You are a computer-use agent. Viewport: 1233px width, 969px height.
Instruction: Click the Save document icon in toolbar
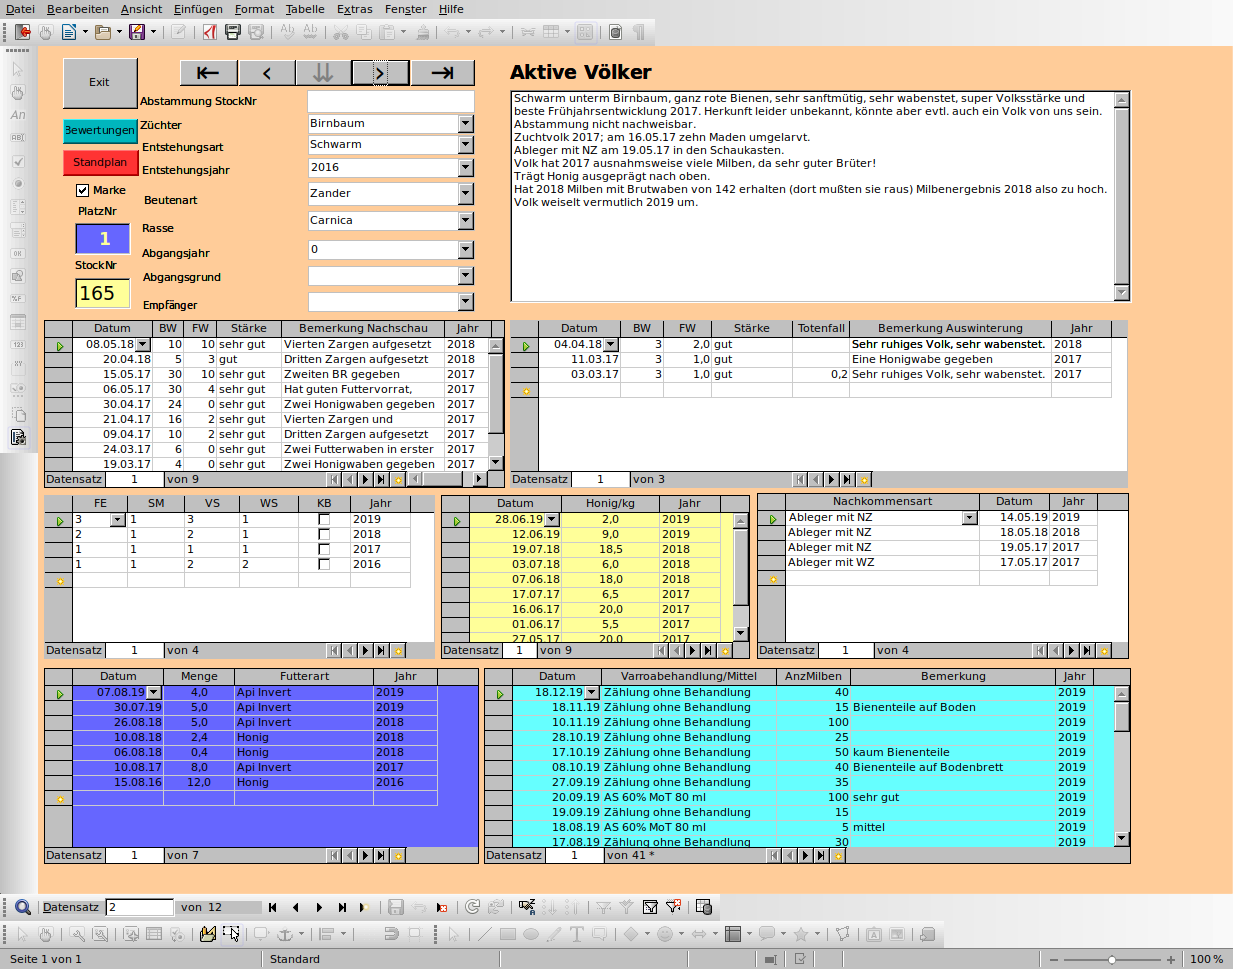pyautogui.click(x=137, y=32)
